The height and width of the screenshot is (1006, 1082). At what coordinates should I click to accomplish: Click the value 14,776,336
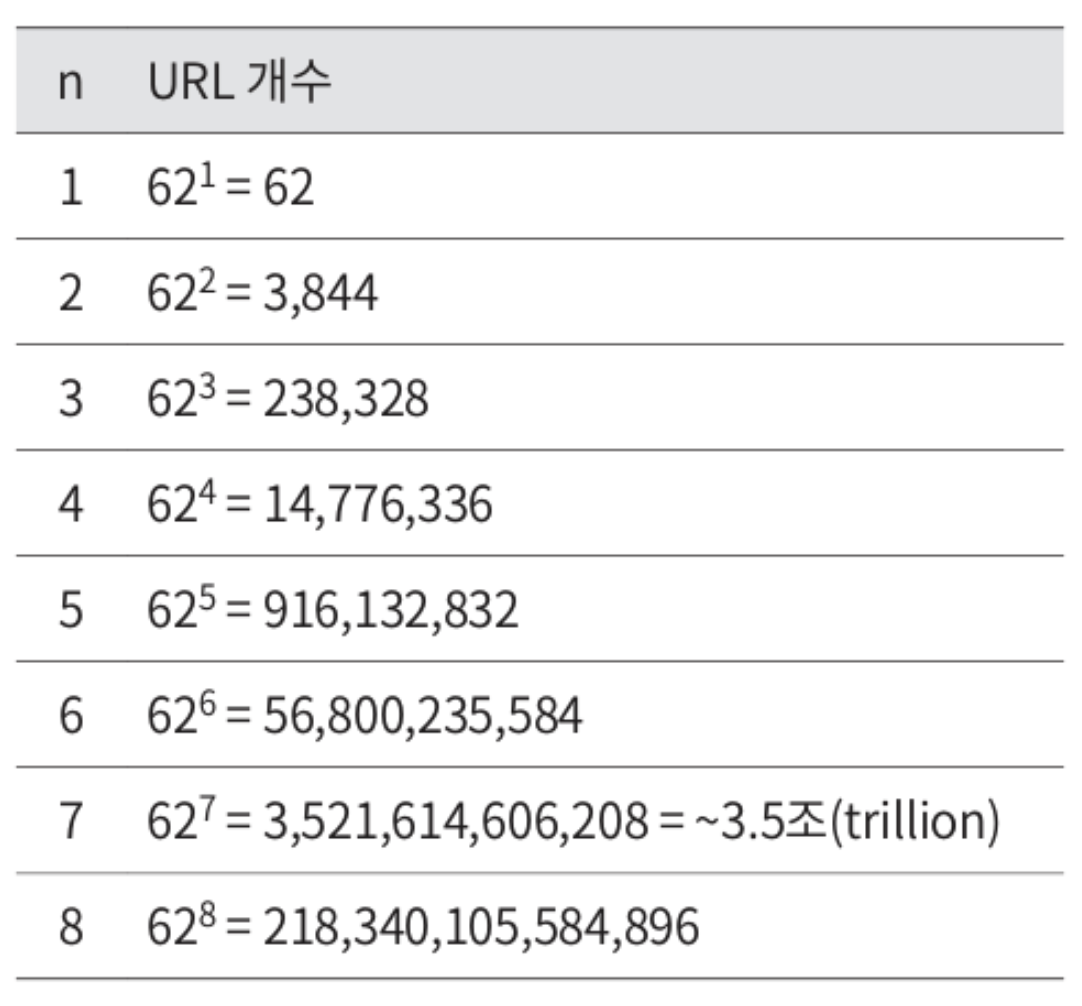[378, 507]
